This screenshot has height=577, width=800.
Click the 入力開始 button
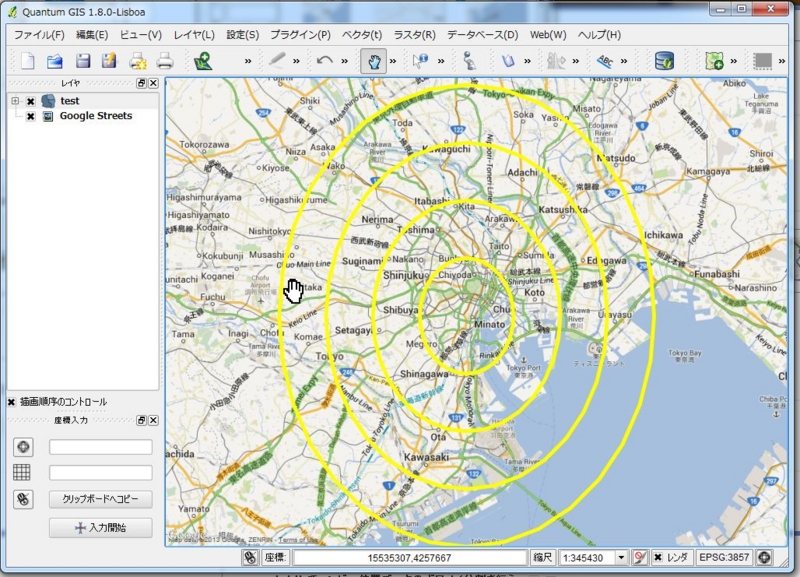[101, 528]
